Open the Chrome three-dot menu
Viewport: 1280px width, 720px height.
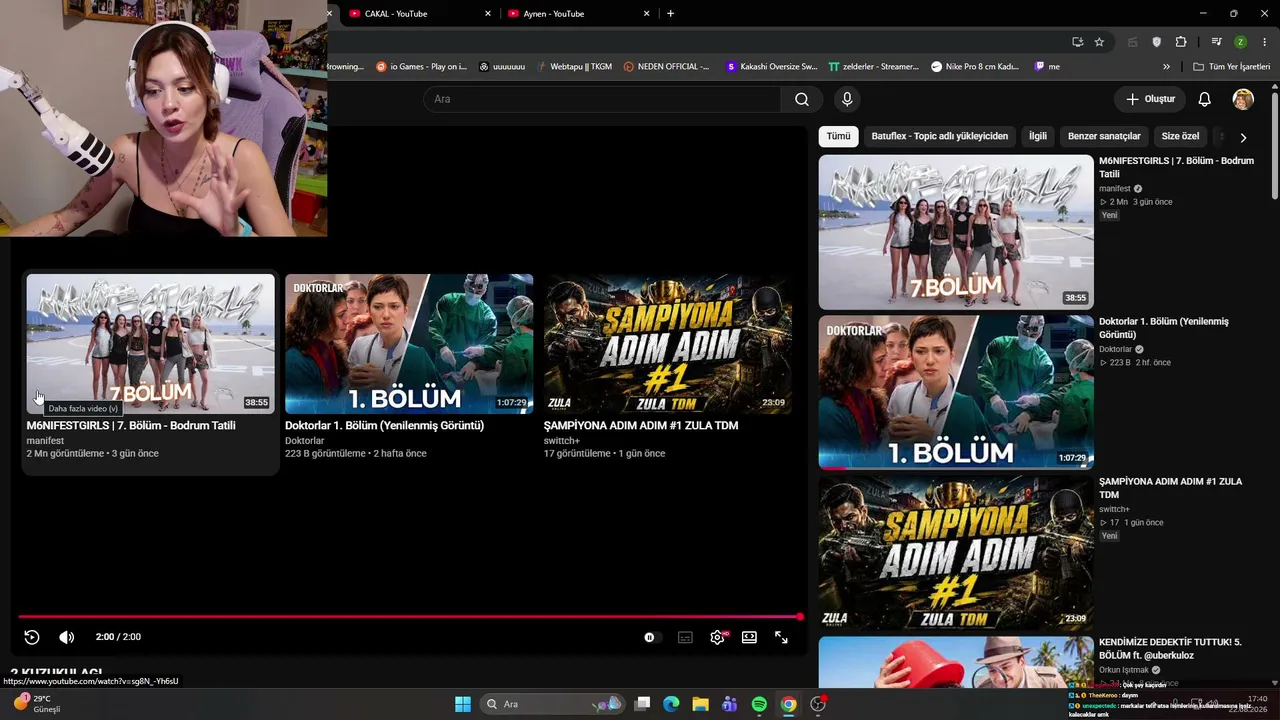point(1264,42)
